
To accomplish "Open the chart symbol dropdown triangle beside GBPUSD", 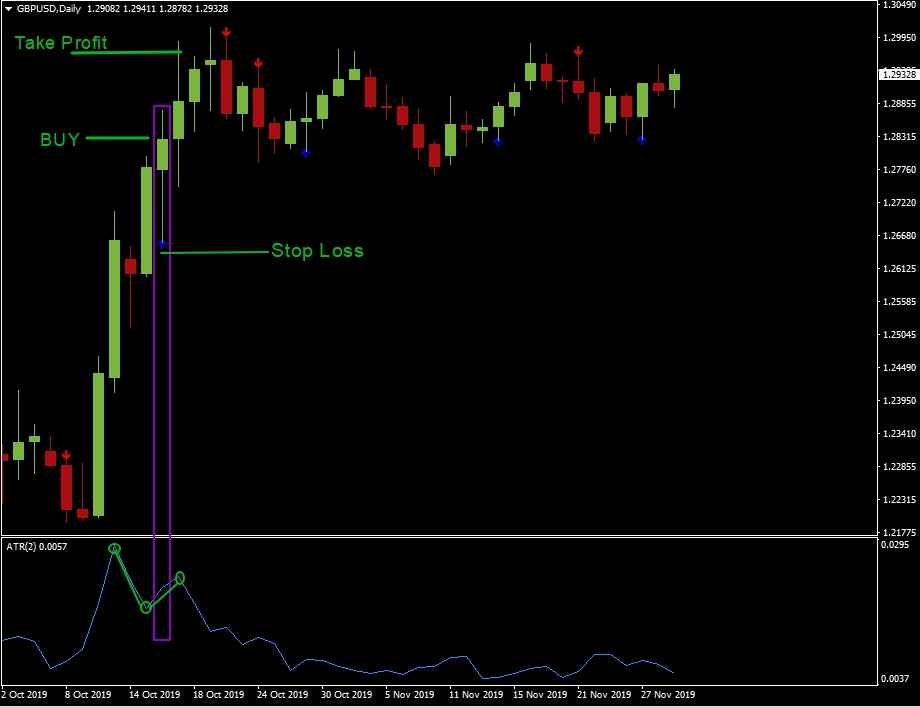I will click(8, 8).
